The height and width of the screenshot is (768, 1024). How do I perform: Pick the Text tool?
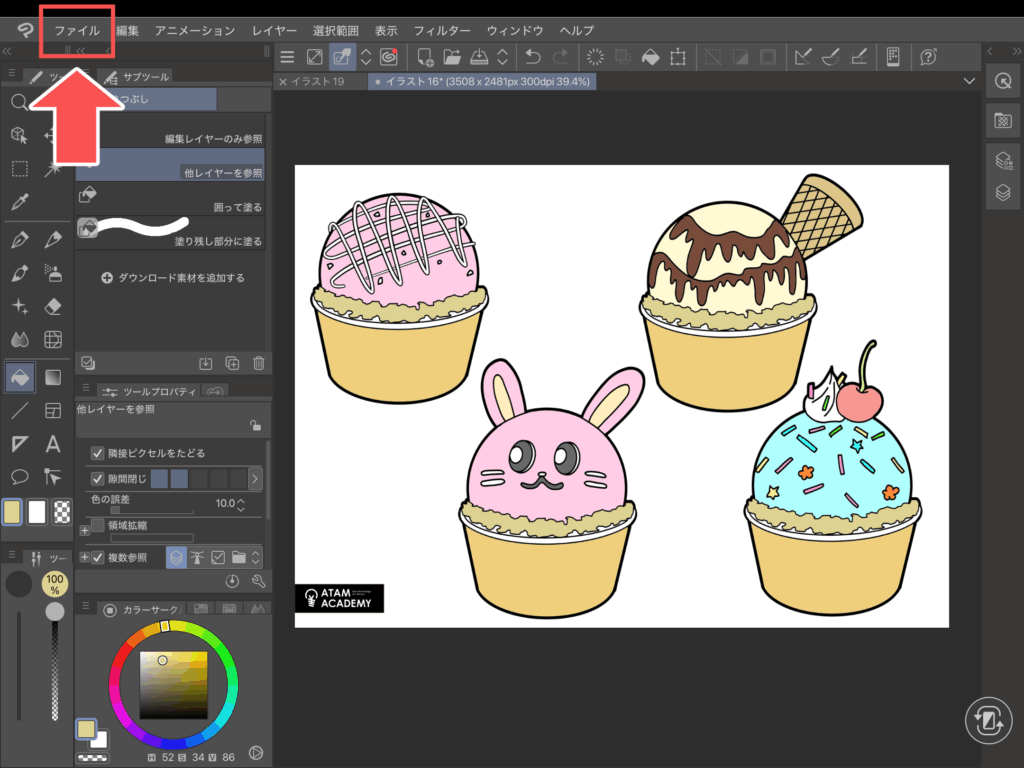pyautogui.click(x=54, y=444)
